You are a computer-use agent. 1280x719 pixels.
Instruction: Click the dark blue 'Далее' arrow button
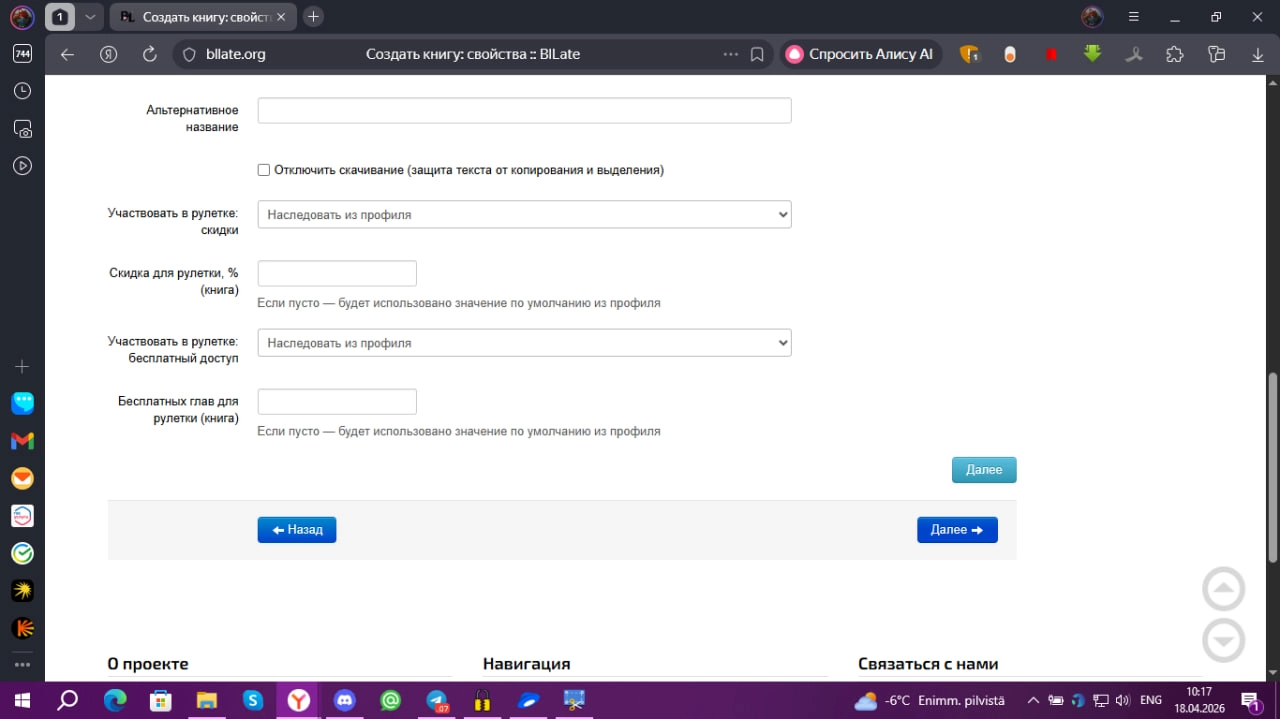[x=957, y=529]
